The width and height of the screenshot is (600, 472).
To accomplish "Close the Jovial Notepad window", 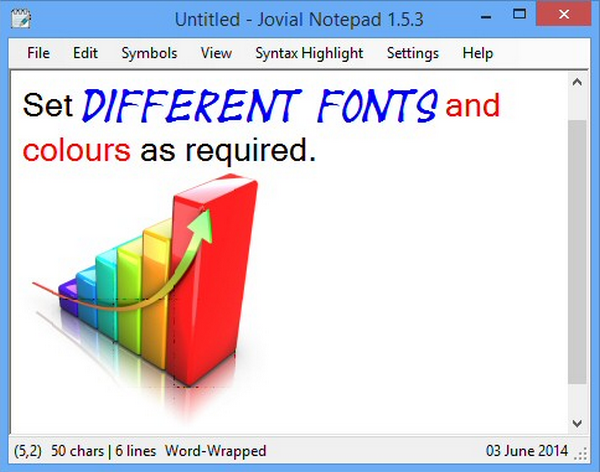I will pyautogui.click(x=564, y=15).
